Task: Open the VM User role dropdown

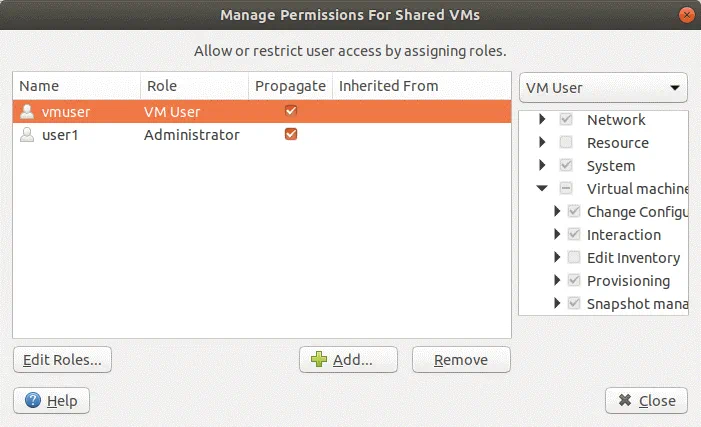Action: tap(604, 87)
